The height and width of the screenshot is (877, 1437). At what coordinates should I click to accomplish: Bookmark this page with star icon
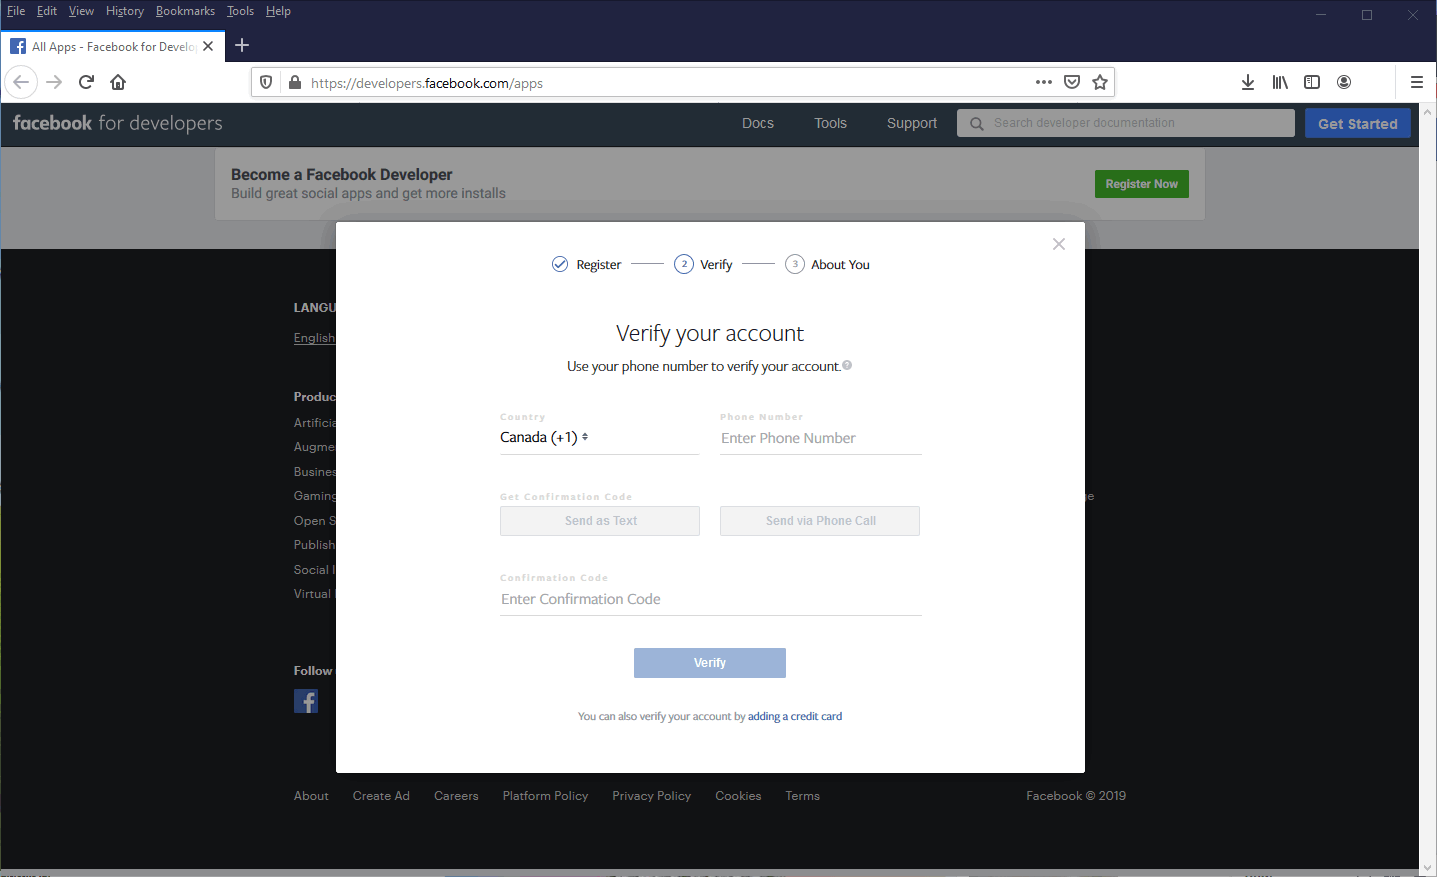click(x=1100, y=82)
